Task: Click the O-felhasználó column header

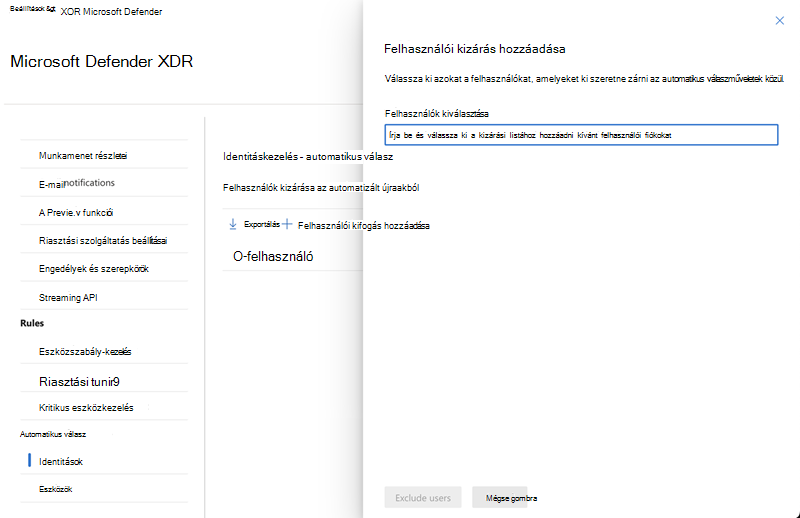Action: point(273,256)
